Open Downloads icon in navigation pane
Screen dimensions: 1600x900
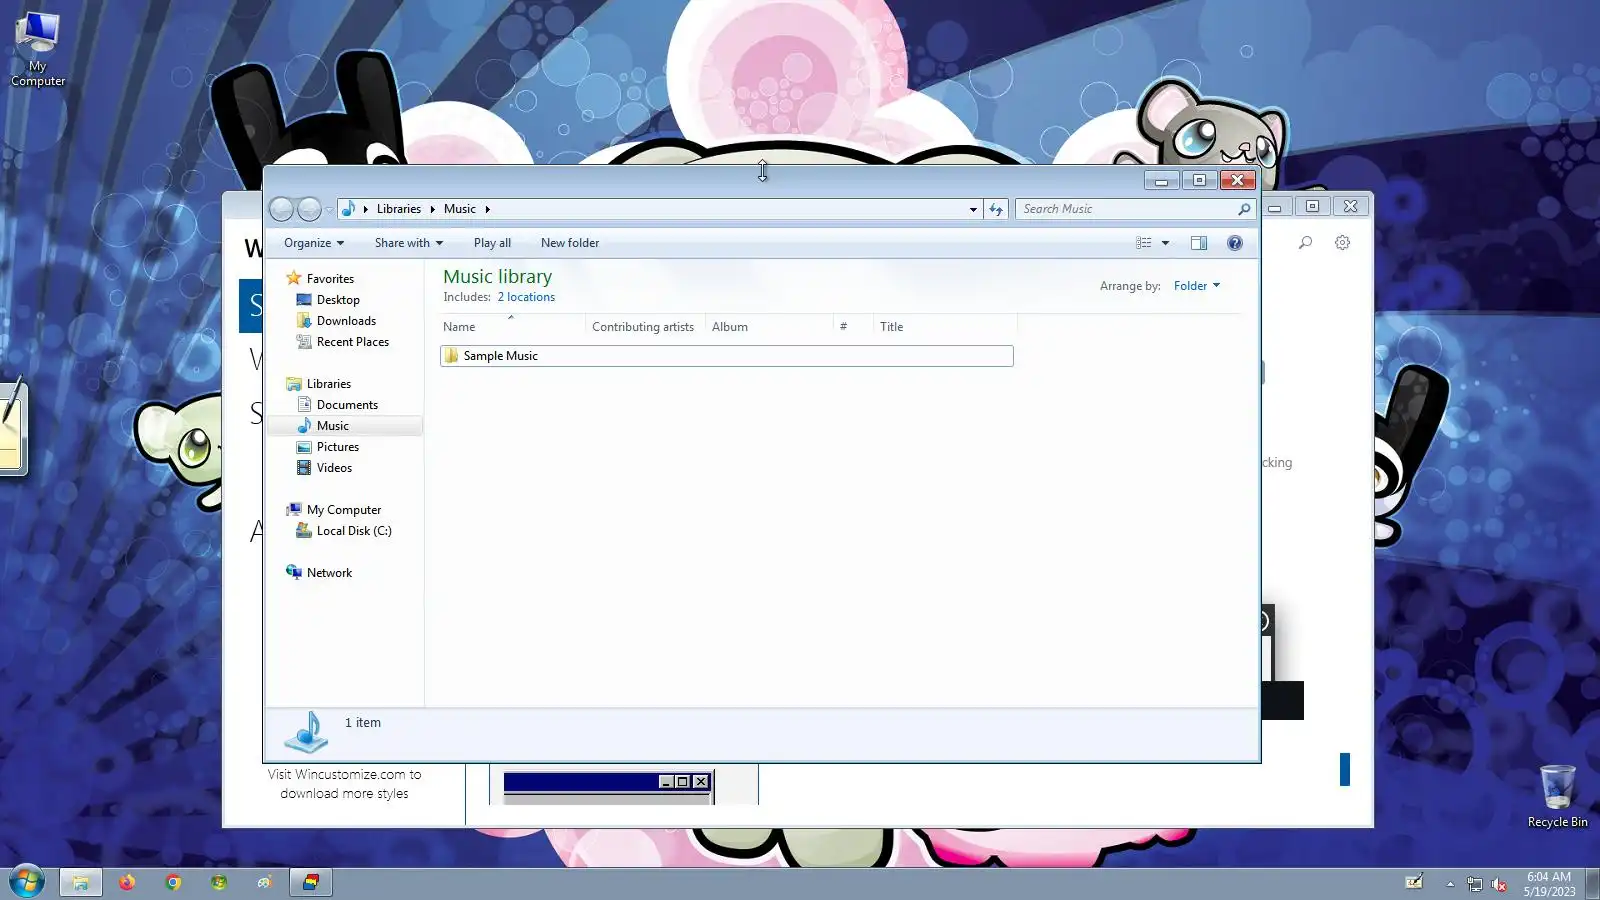304,321
